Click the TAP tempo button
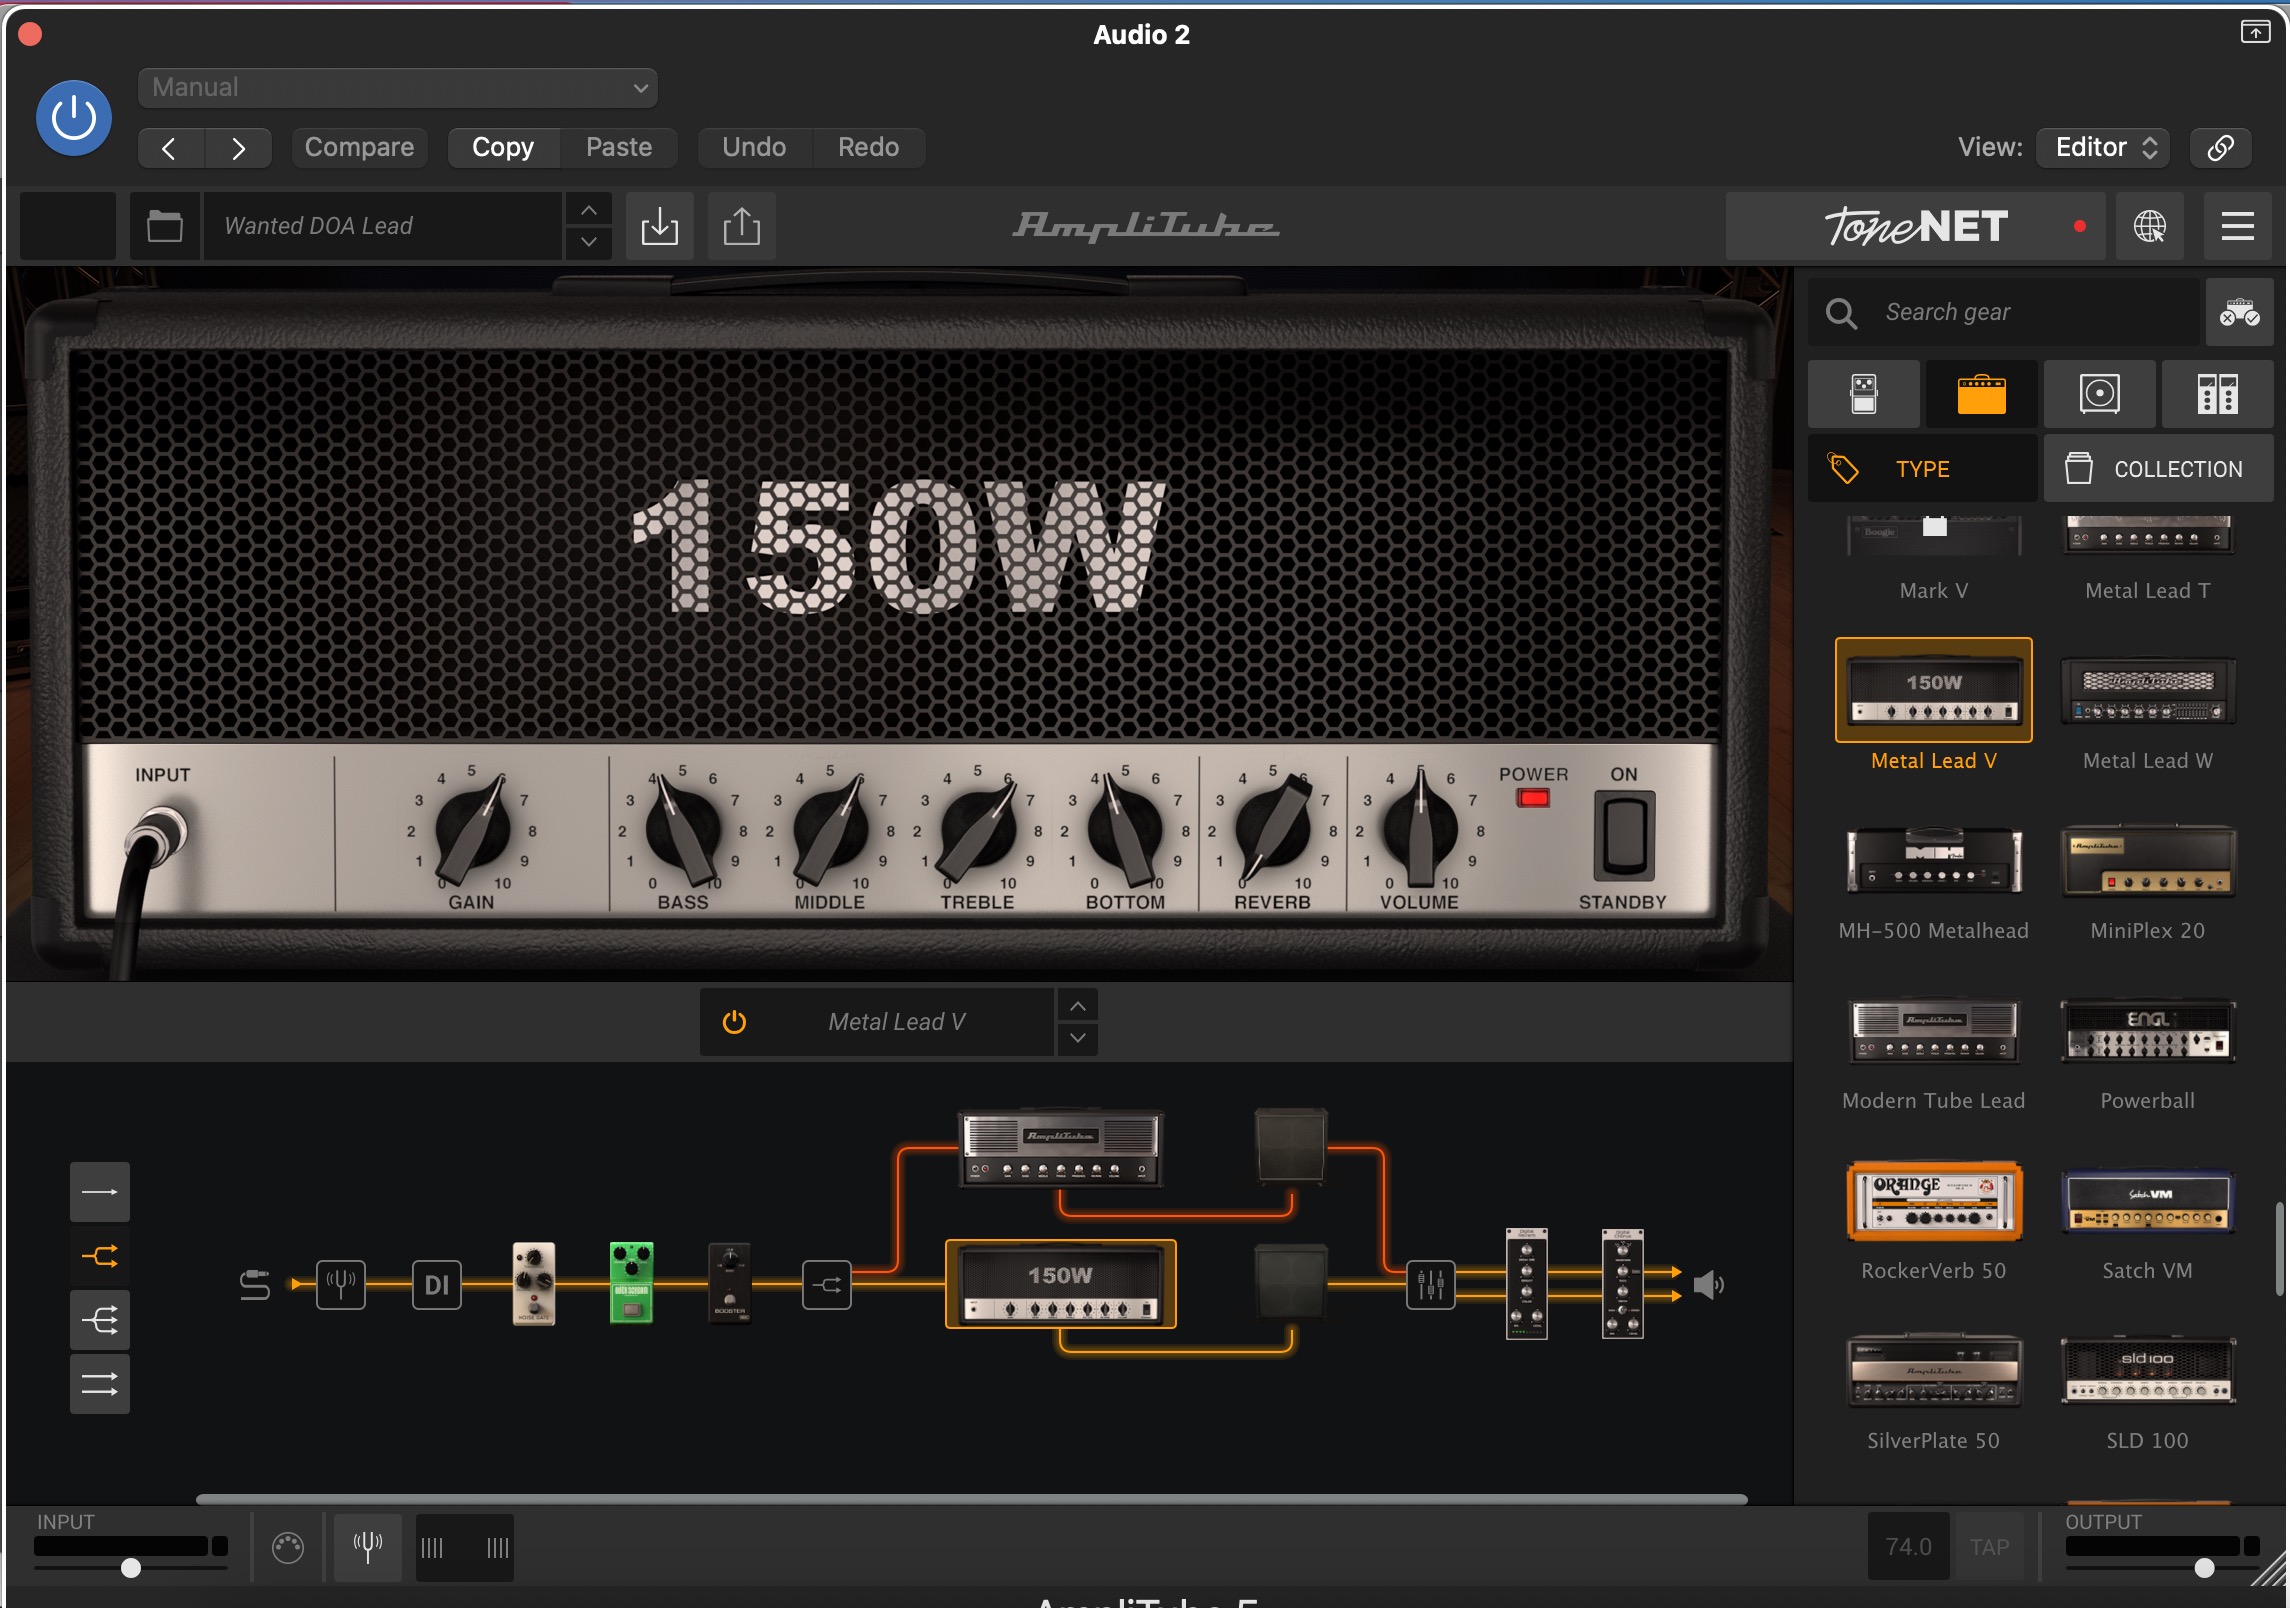This screenshot has width=2290, height=1608. 1989,1548
